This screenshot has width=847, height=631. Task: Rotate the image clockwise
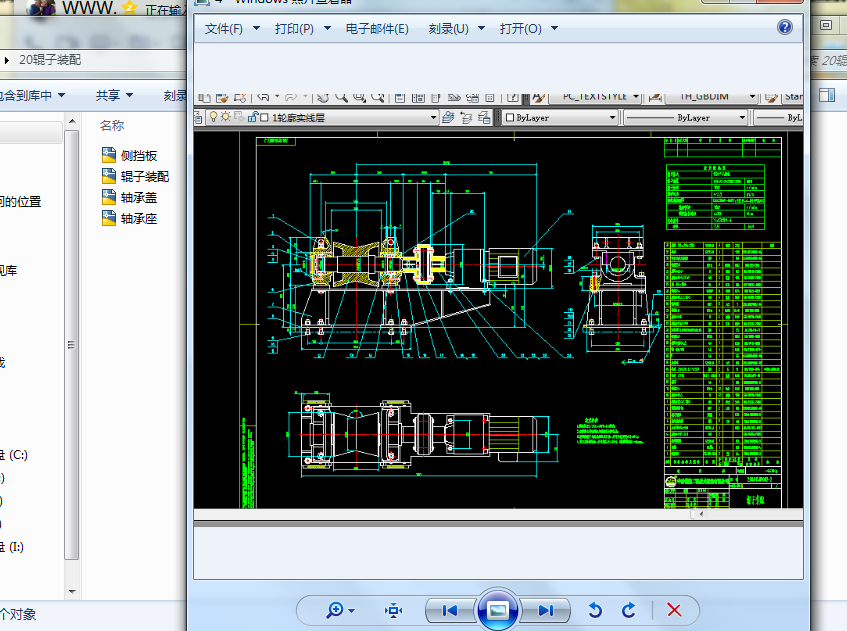tap(629, 610)
